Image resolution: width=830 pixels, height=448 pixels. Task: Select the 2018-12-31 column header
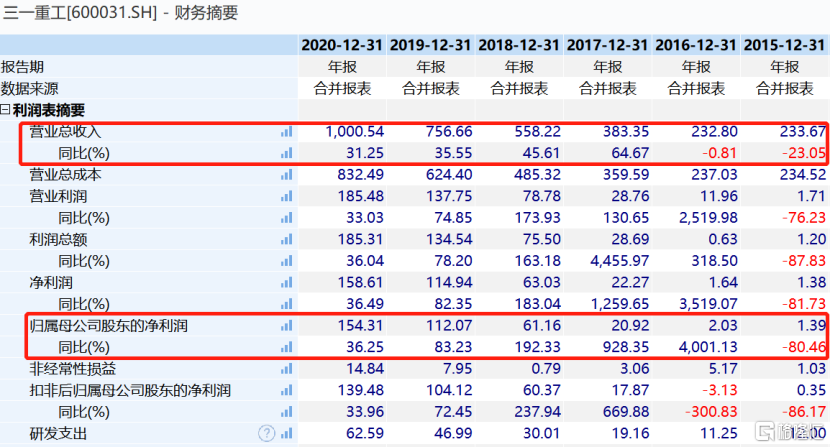519,46
